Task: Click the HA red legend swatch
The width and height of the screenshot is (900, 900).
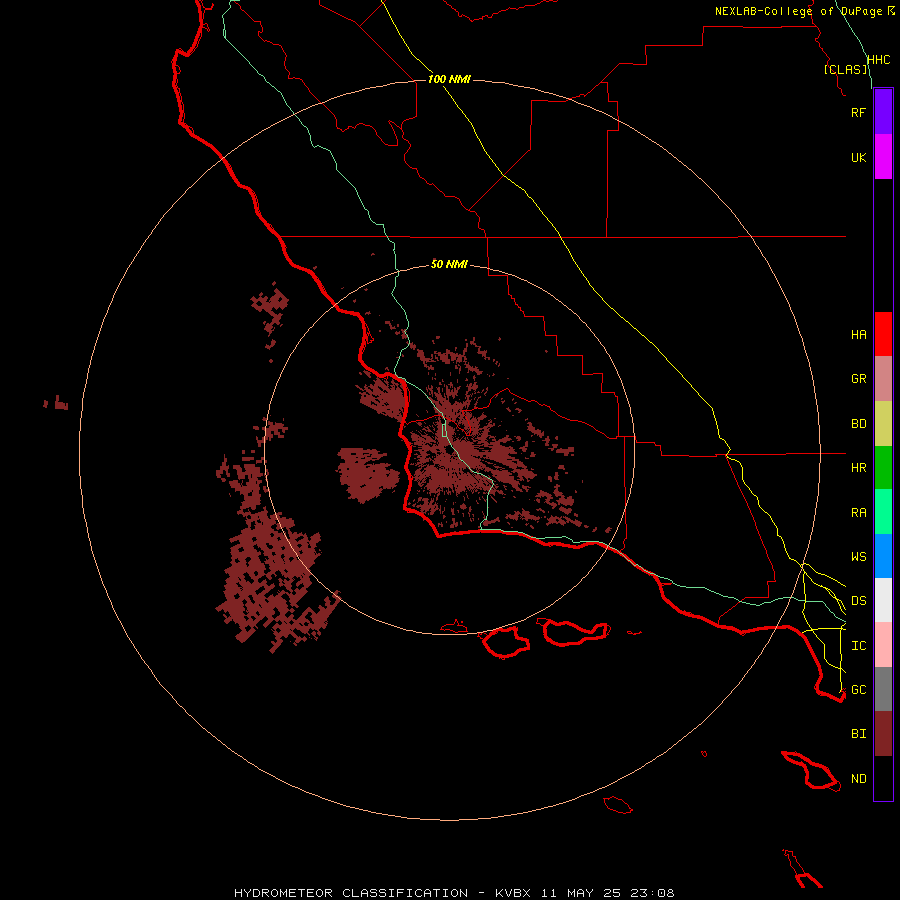Action: [x=883, y=334]
